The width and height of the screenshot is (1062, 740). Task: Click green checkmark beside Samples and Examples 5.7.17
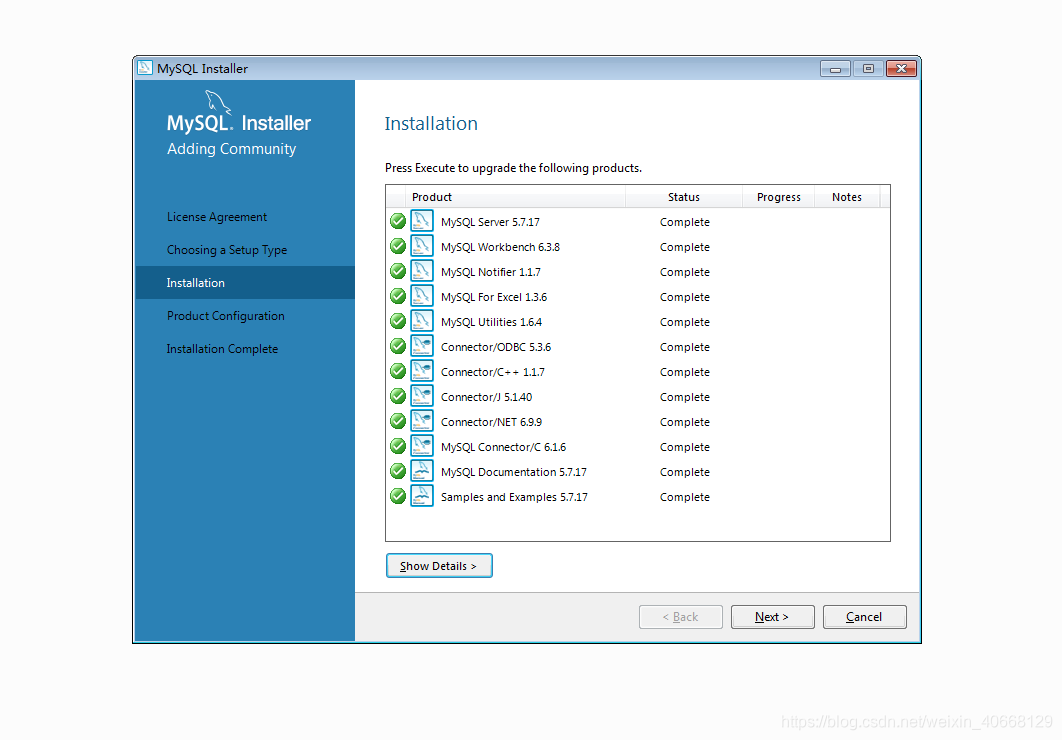click(x=398, y=497)
